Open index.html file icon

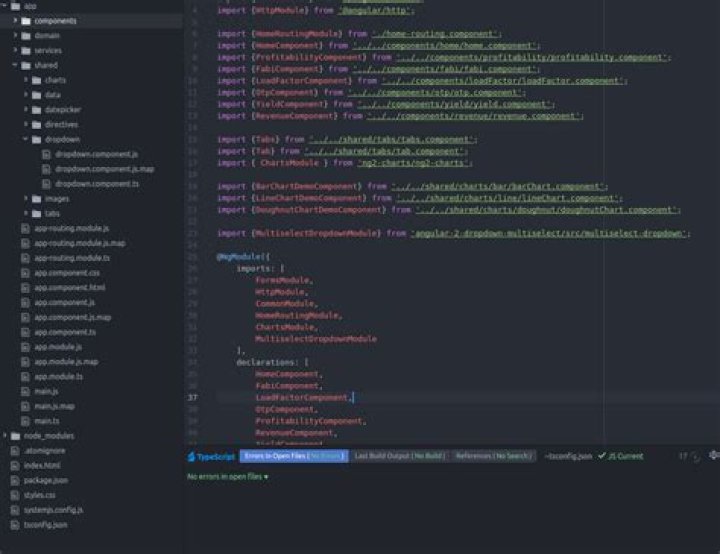coord(15,465)
